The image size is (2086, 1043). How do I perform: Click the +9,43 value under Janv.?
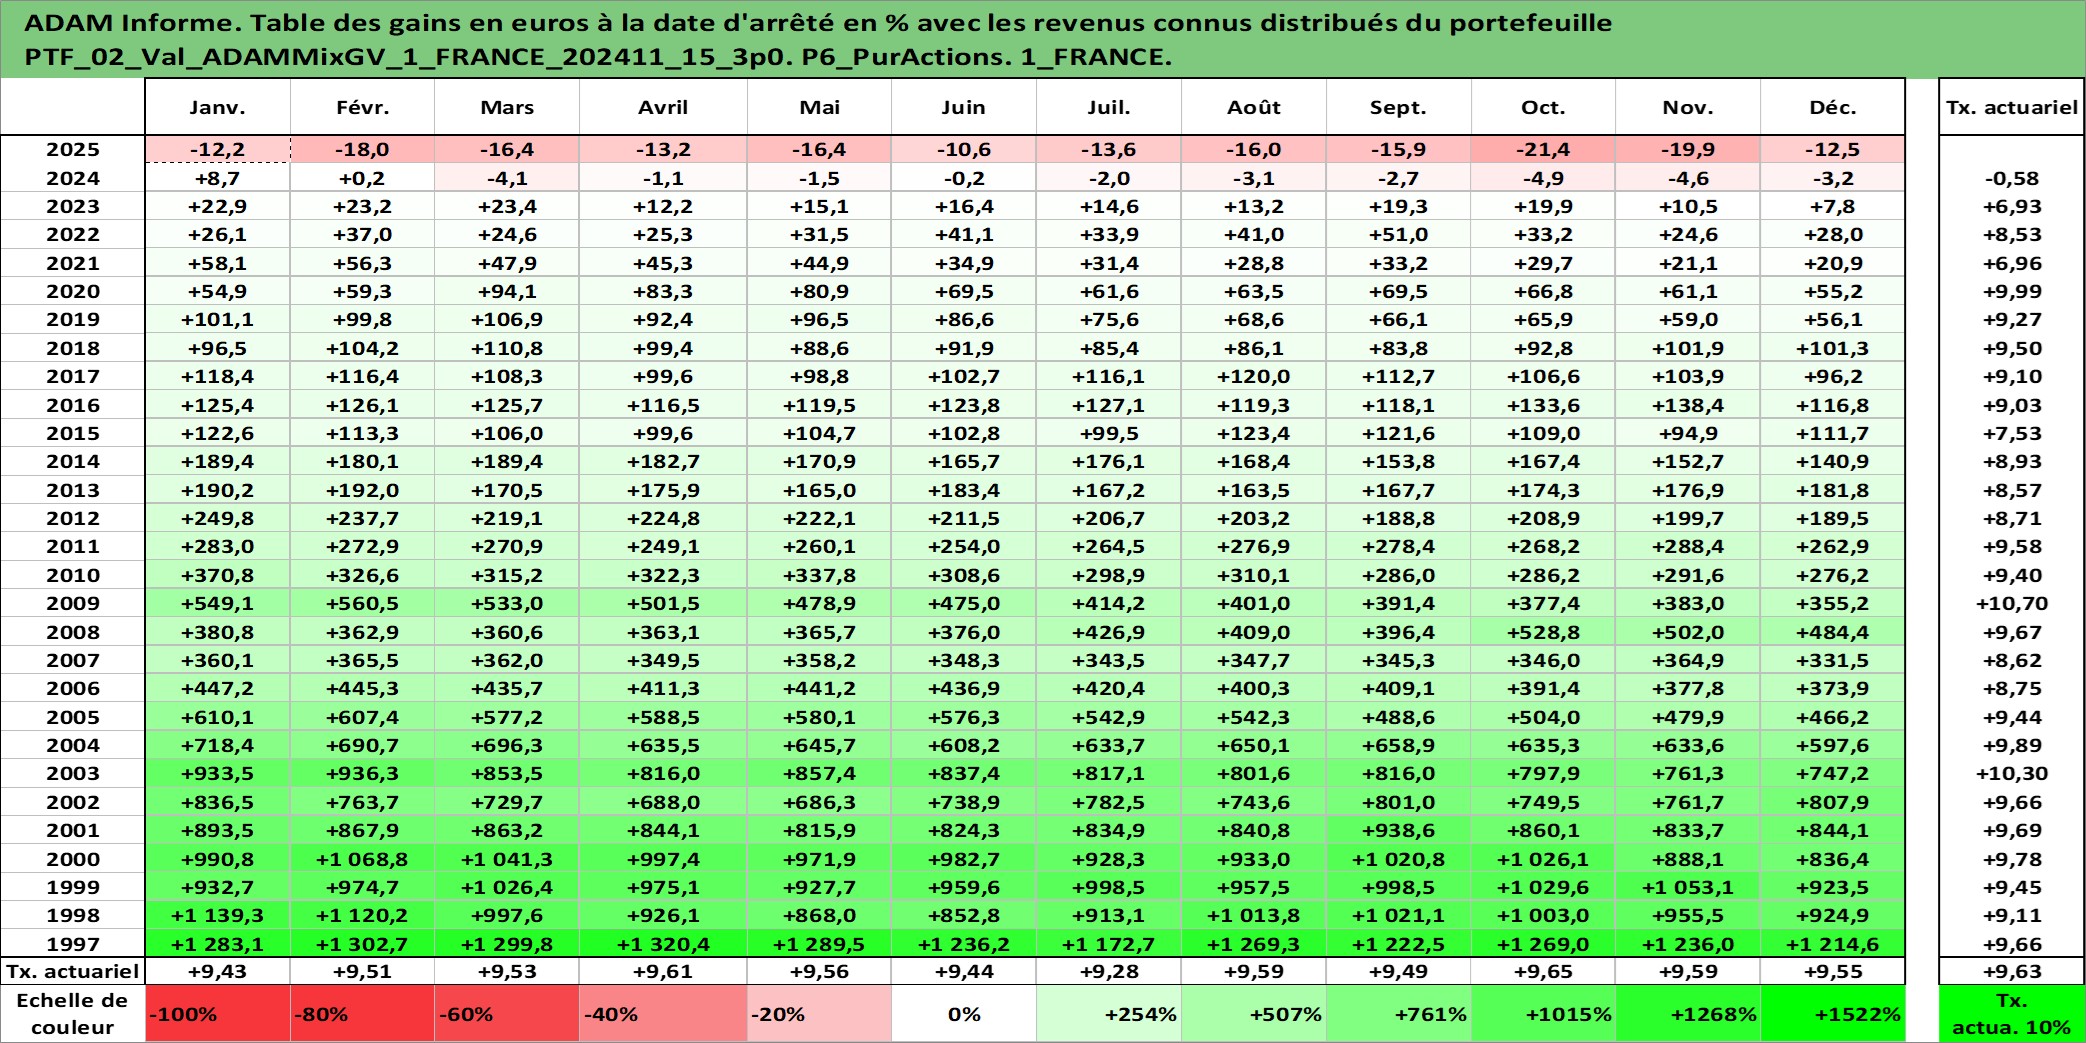click(218, 971)
